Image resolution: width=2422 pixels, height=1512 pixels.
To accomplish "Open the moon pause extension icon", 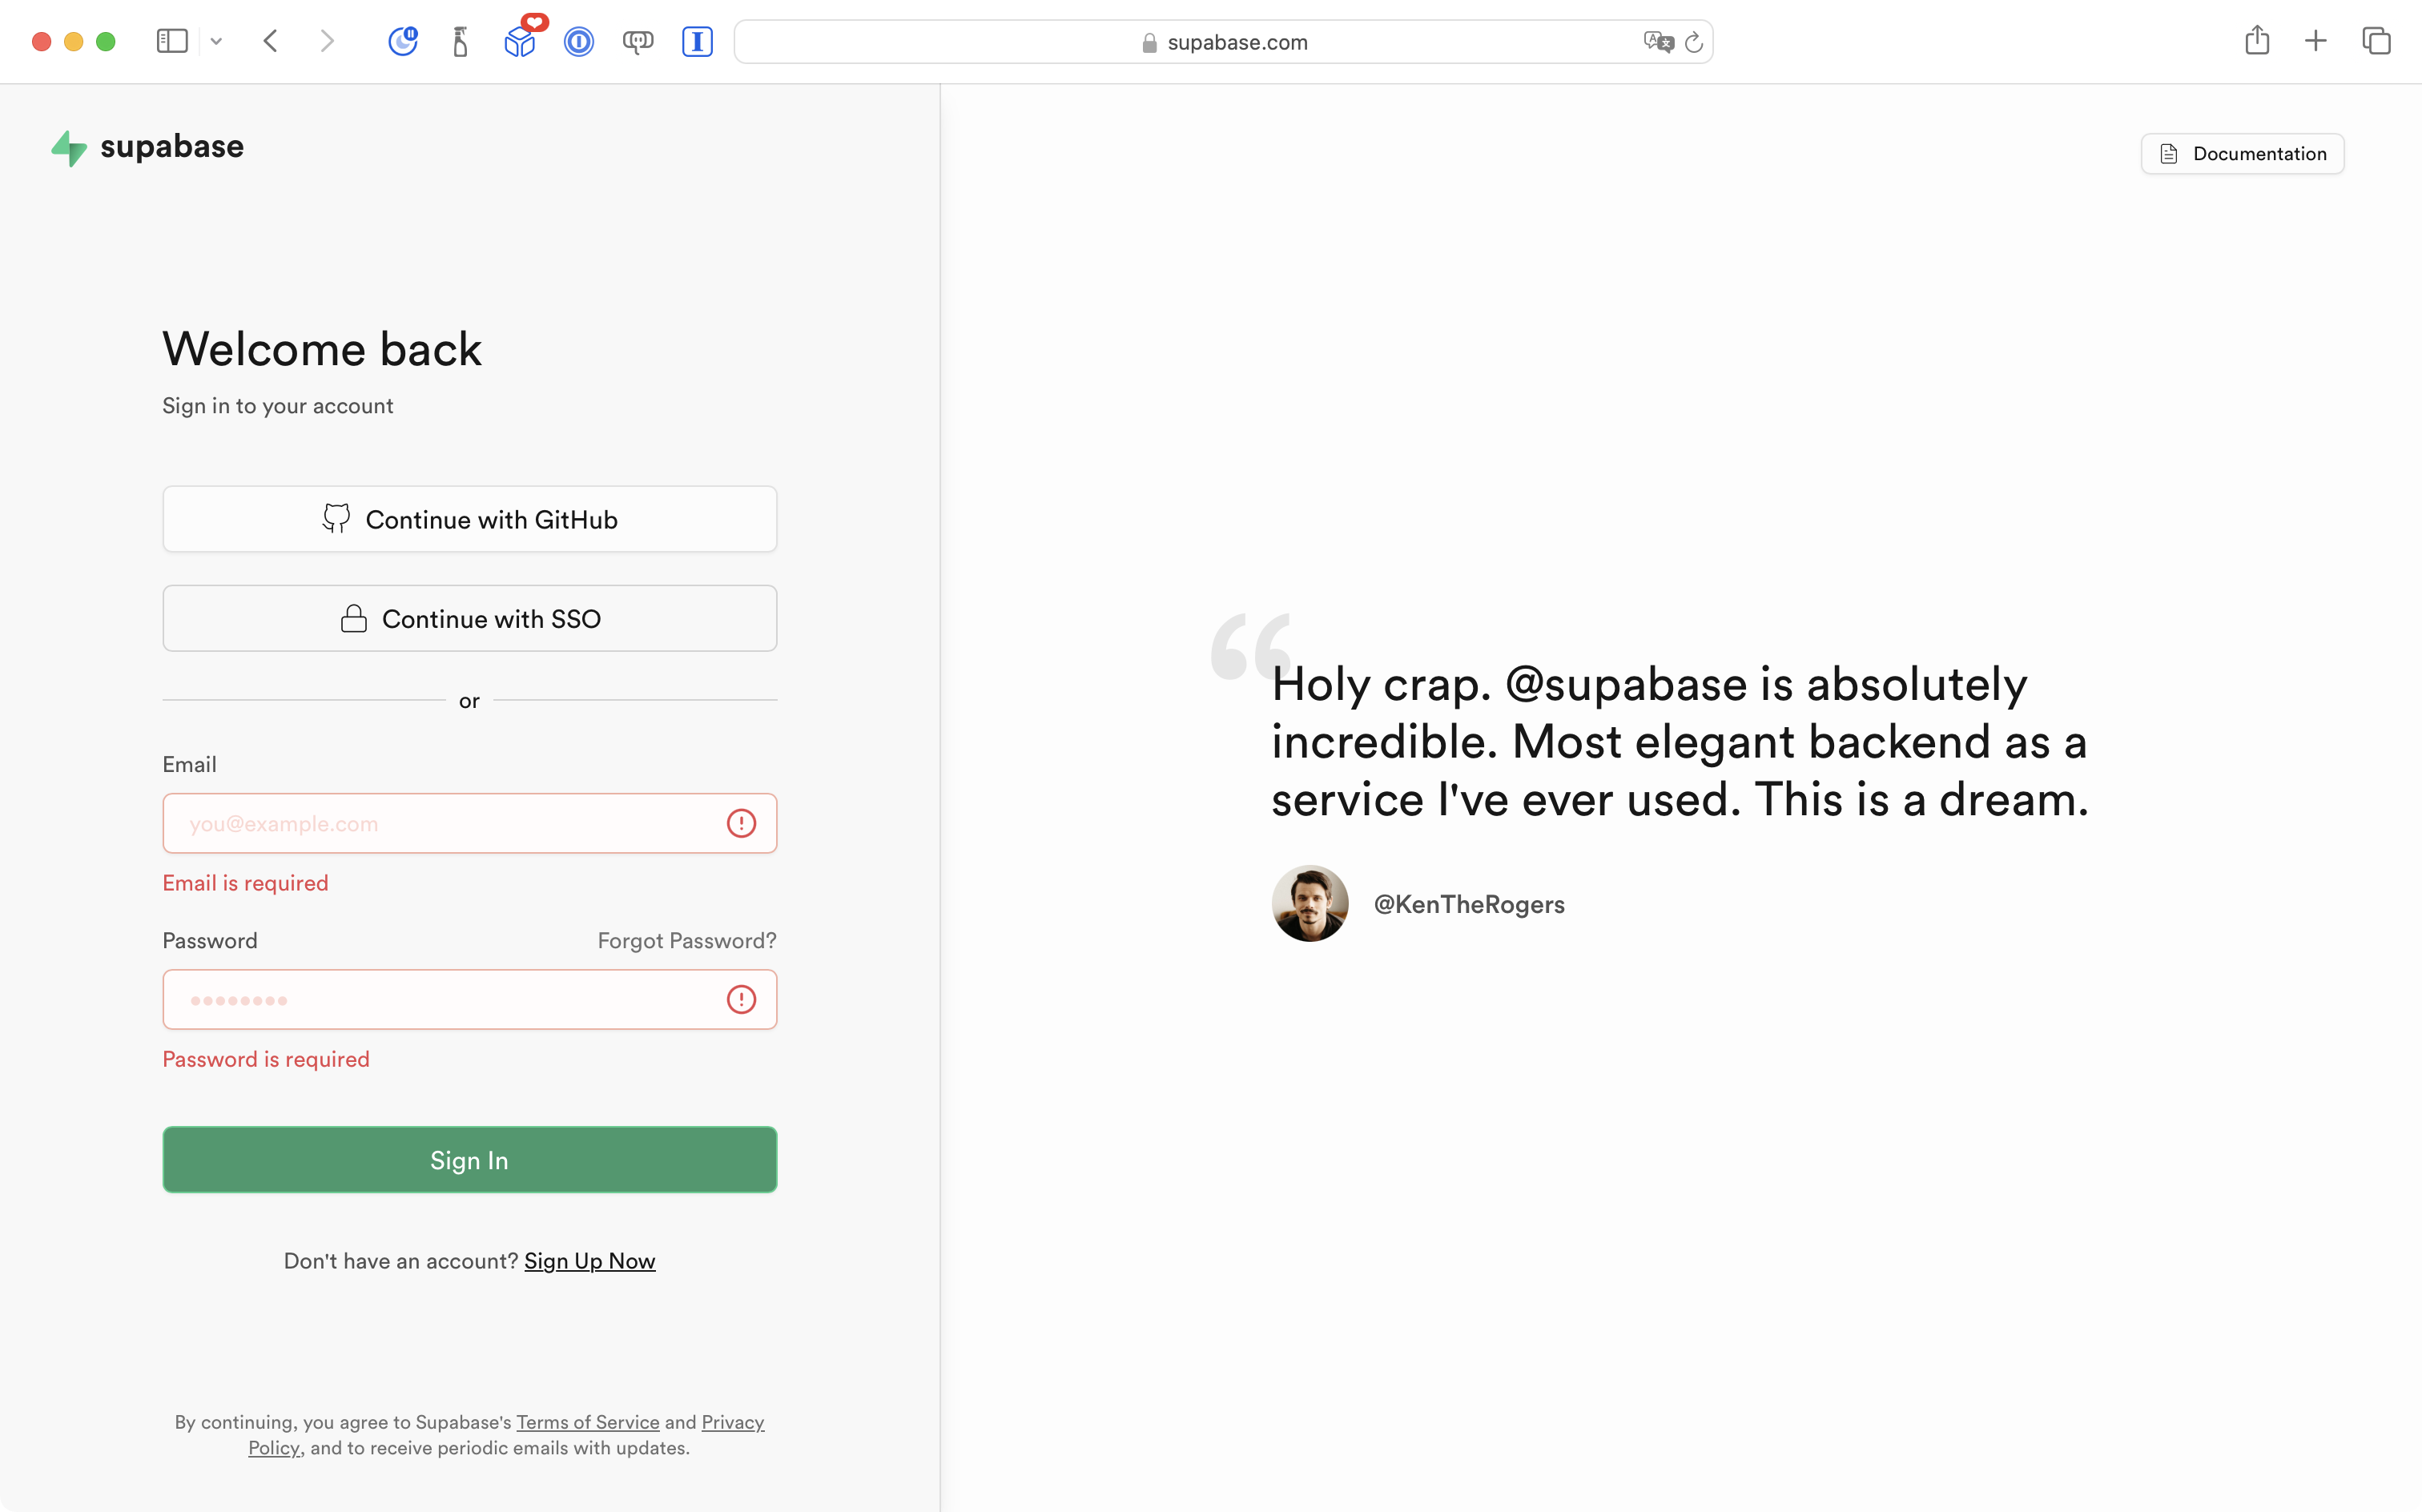I will [x=404, y=41].
